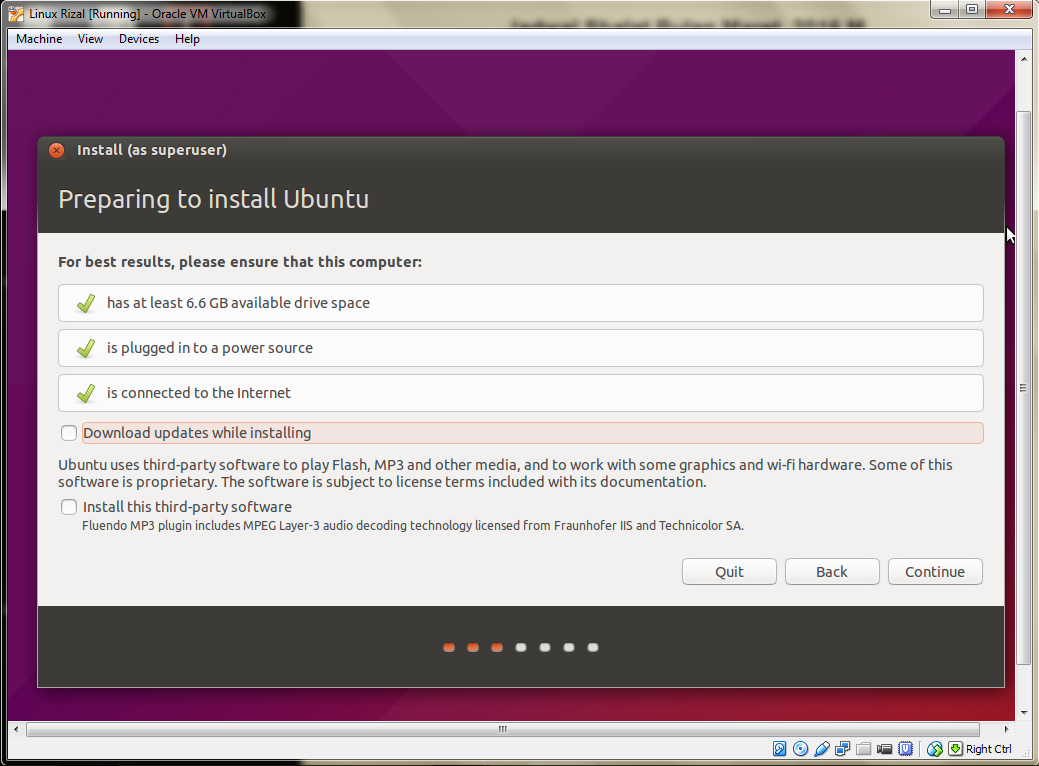Click the network adapters status icon
1039x766 pixels.
842,749
